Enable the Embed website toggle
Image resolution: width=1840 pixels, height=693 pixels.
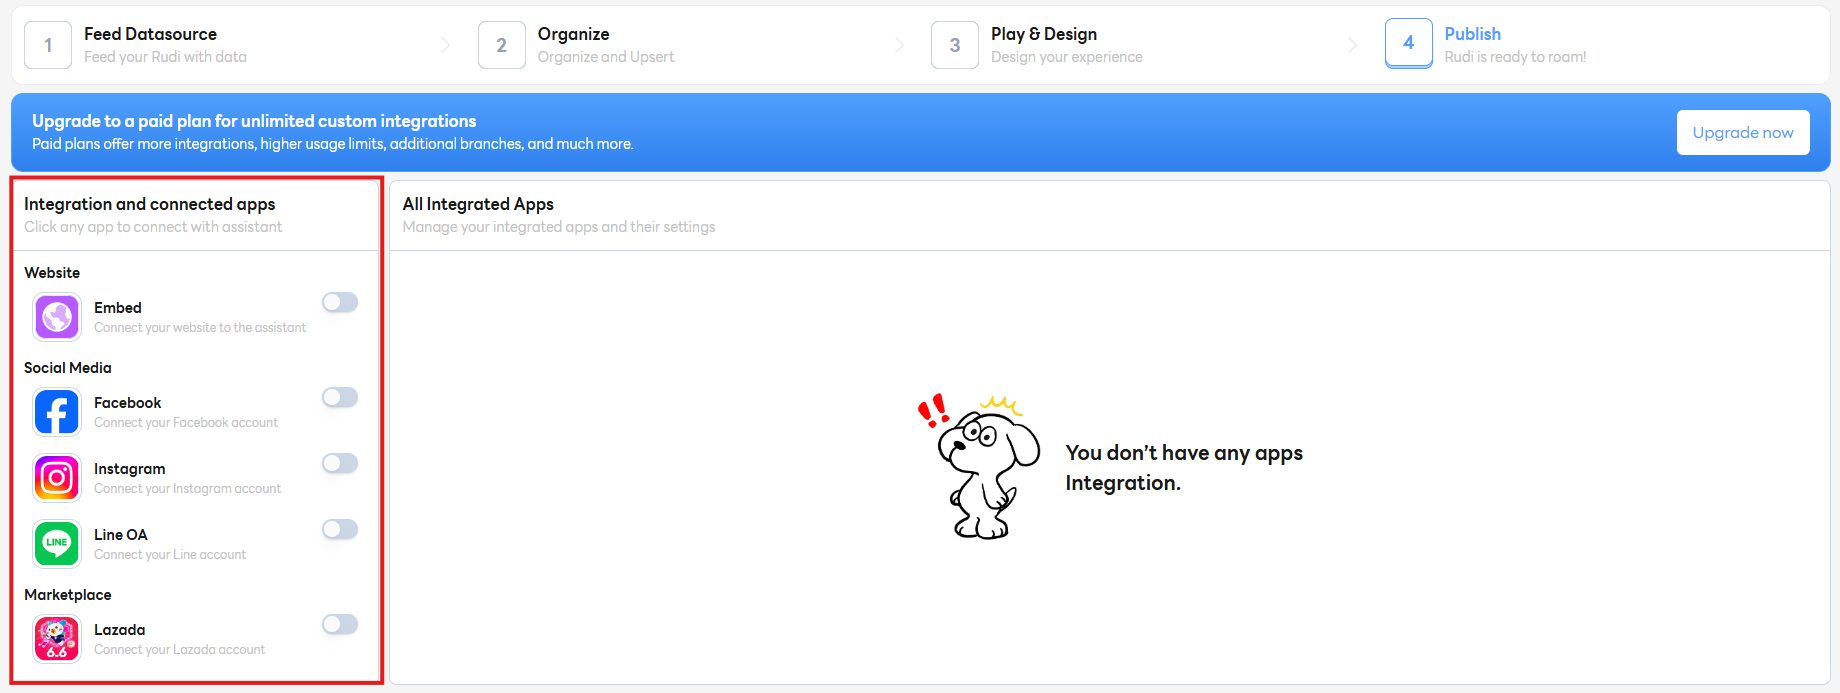pos(340,302)
